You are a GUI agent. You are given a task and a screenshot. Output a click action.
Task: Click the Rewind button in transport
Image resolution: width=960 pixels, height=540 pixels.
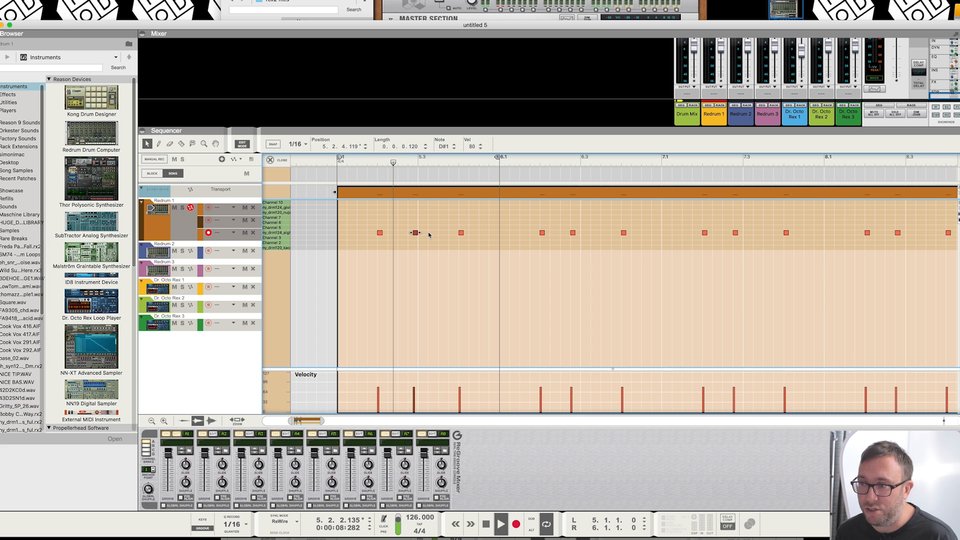pyautogui.click(x=456, y=524)
